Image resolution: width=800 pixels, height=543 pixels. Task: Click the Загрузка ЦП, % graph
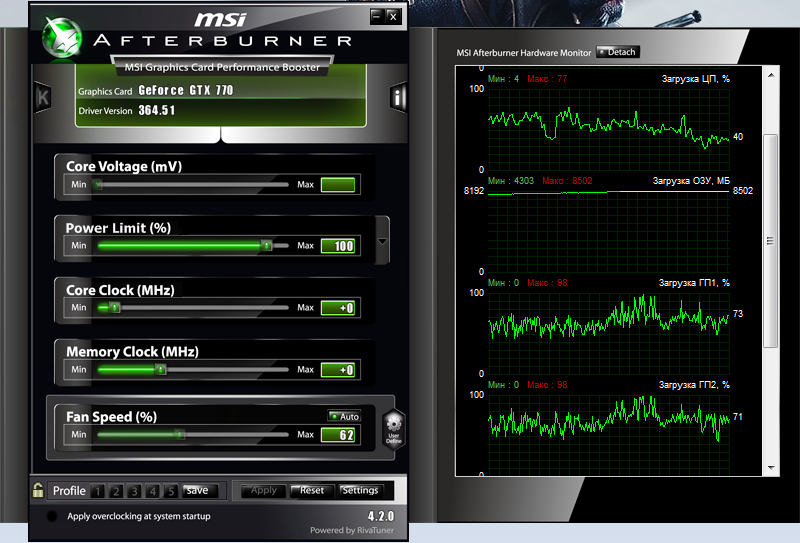609,130
